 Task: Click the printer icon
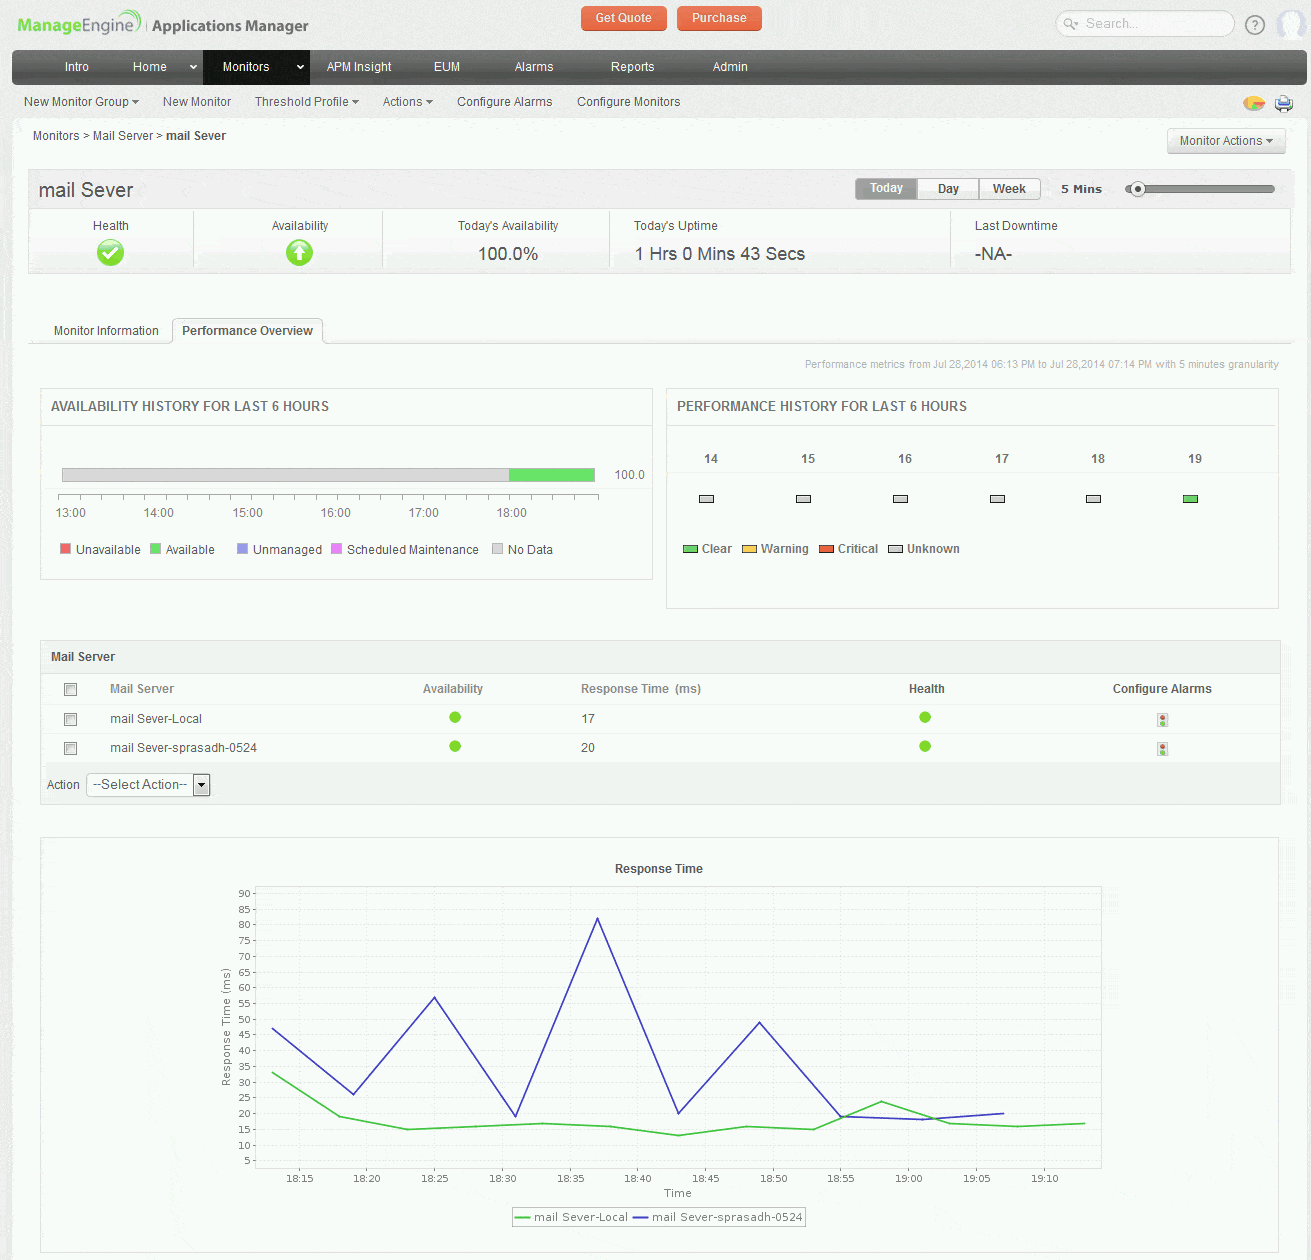click(1284, 102)
